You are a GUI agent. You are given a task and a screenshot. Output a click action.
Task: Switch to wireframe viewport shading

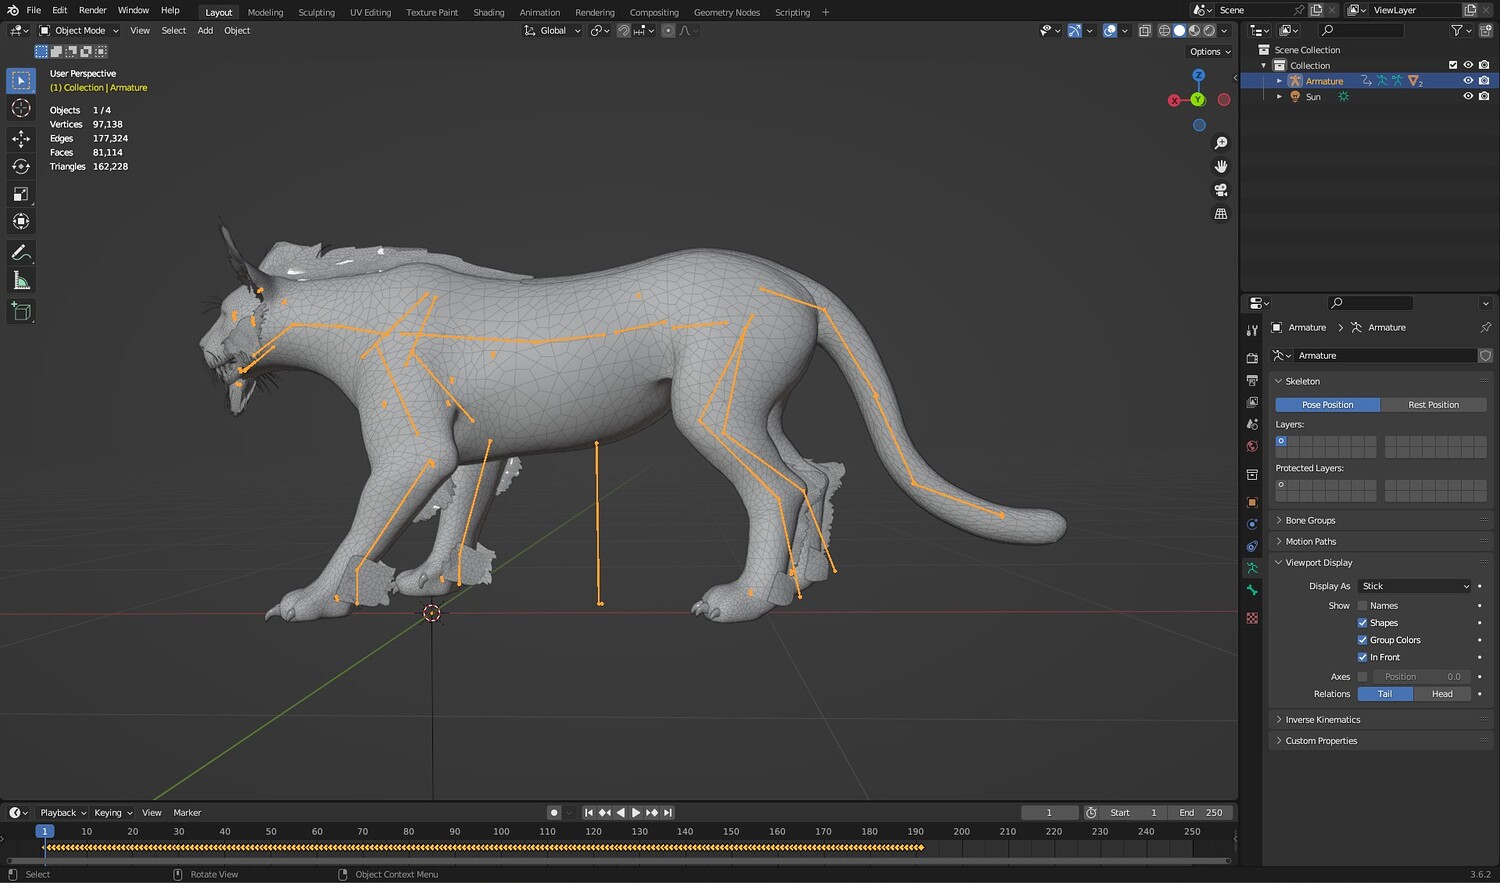[x=1164, y=31]
